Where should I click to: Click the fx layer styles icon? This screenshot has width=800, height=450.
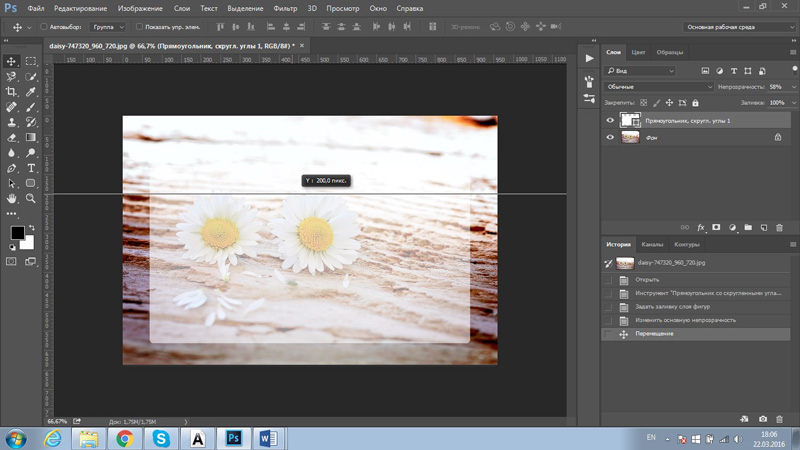tap(701, 228)
